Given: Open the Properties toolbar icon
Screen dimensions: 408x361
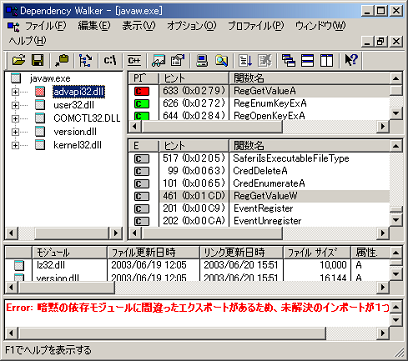Looking at the screenshot, I should (177, 61).
